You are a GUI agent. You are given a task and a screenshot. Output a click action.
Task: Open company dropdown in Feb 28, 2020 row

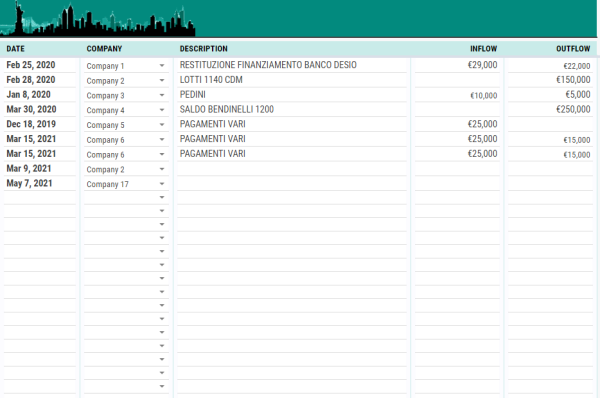point(162,80)
